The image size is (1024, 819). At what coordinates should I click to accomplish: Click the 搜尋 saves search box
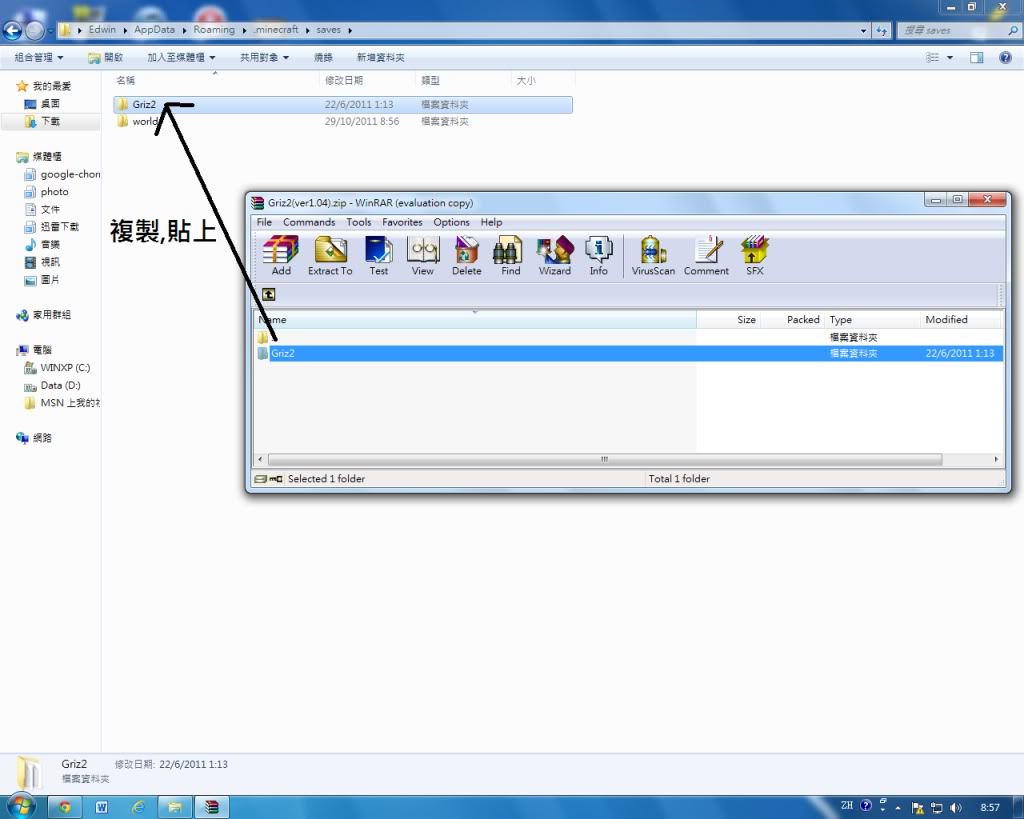(959, 30)
